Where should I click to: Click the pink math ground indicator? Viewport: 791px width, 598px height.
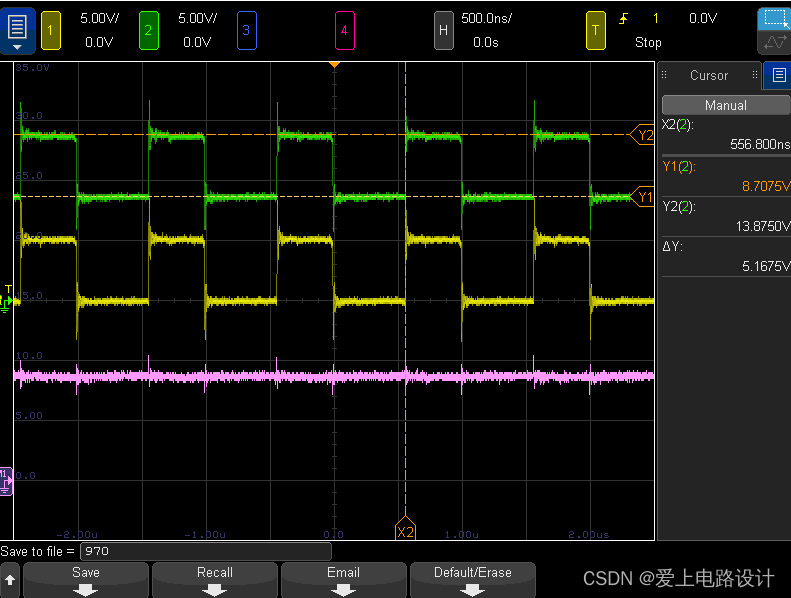6,481
